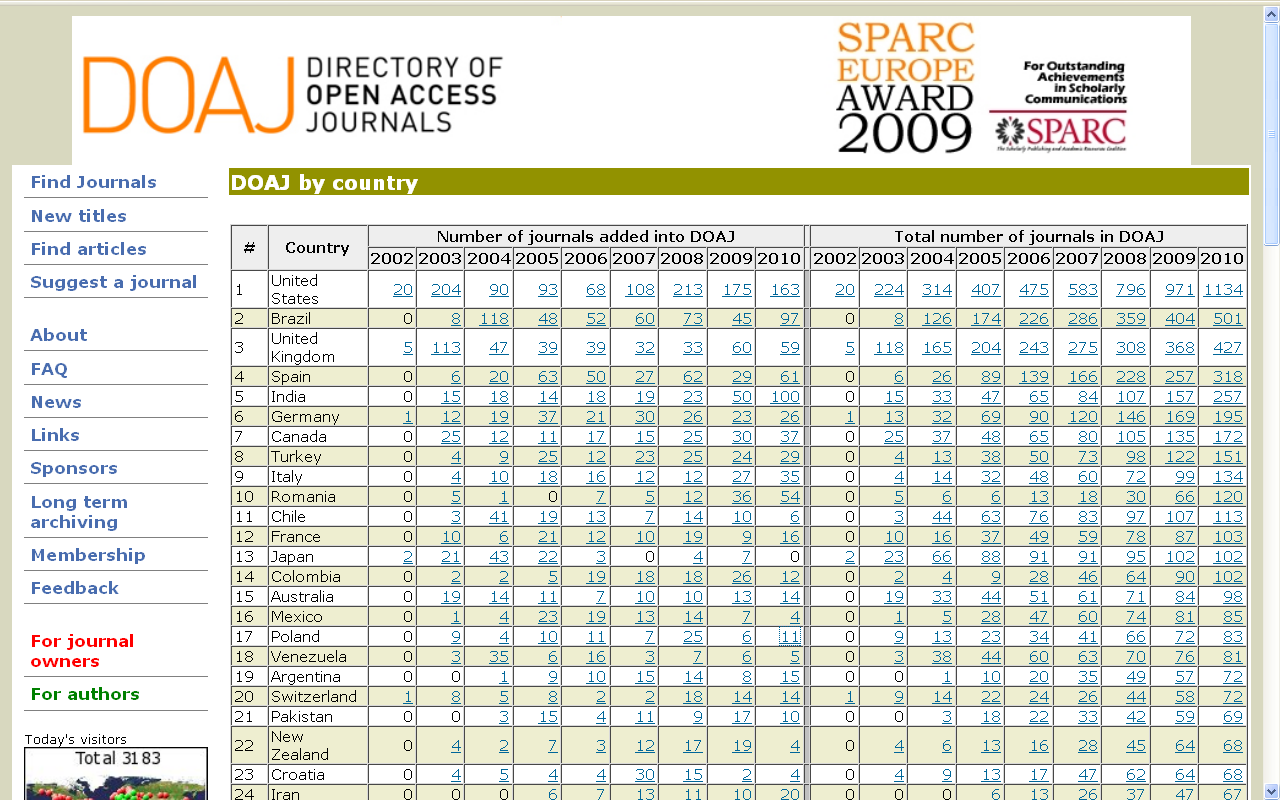Open 35 in the Venezuela row
The width and height of the screenshot is (1280, 800).
coord(499,657)
